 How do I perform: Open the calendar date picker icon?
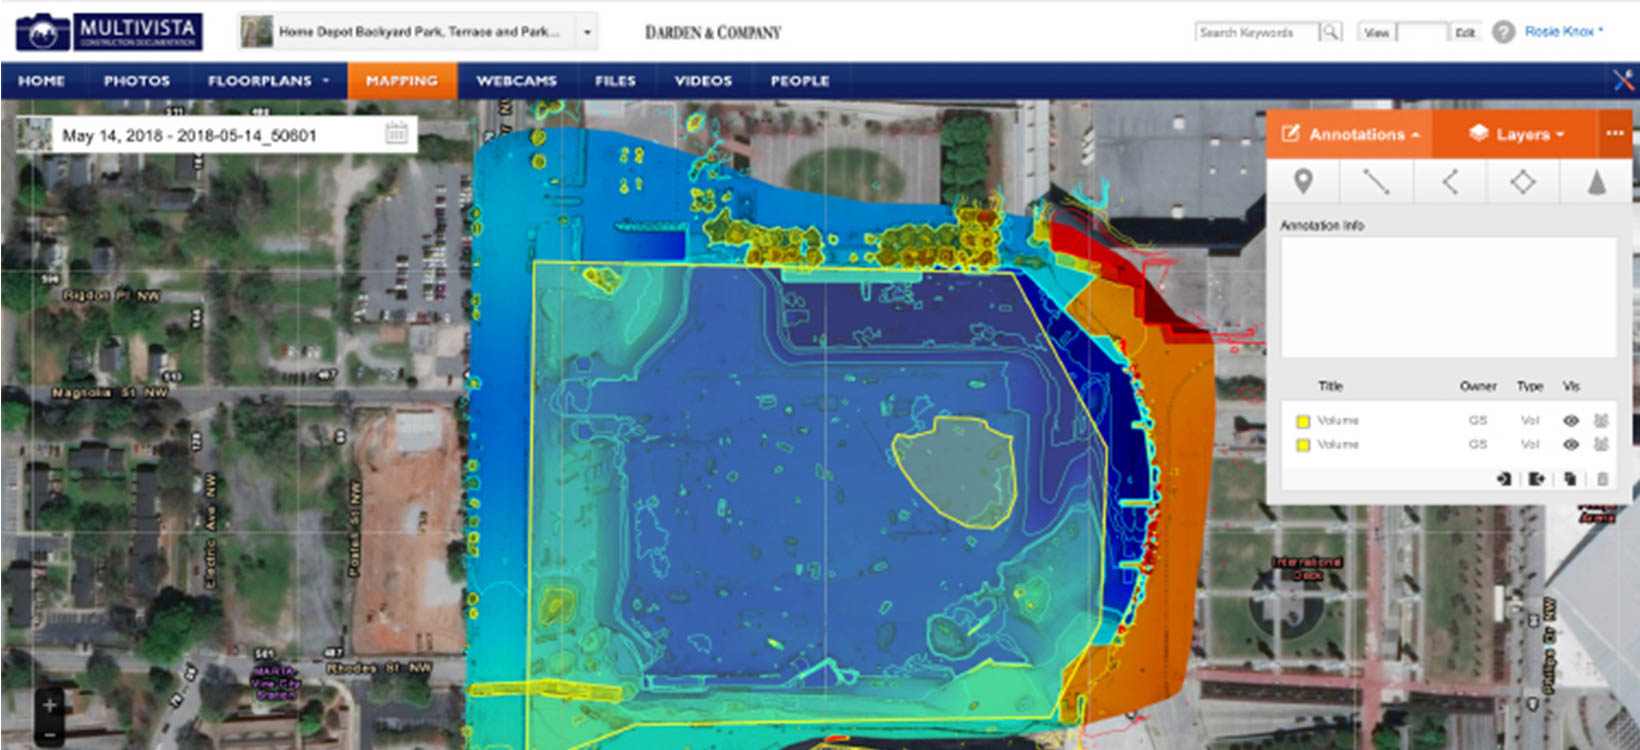pos(396,134)
